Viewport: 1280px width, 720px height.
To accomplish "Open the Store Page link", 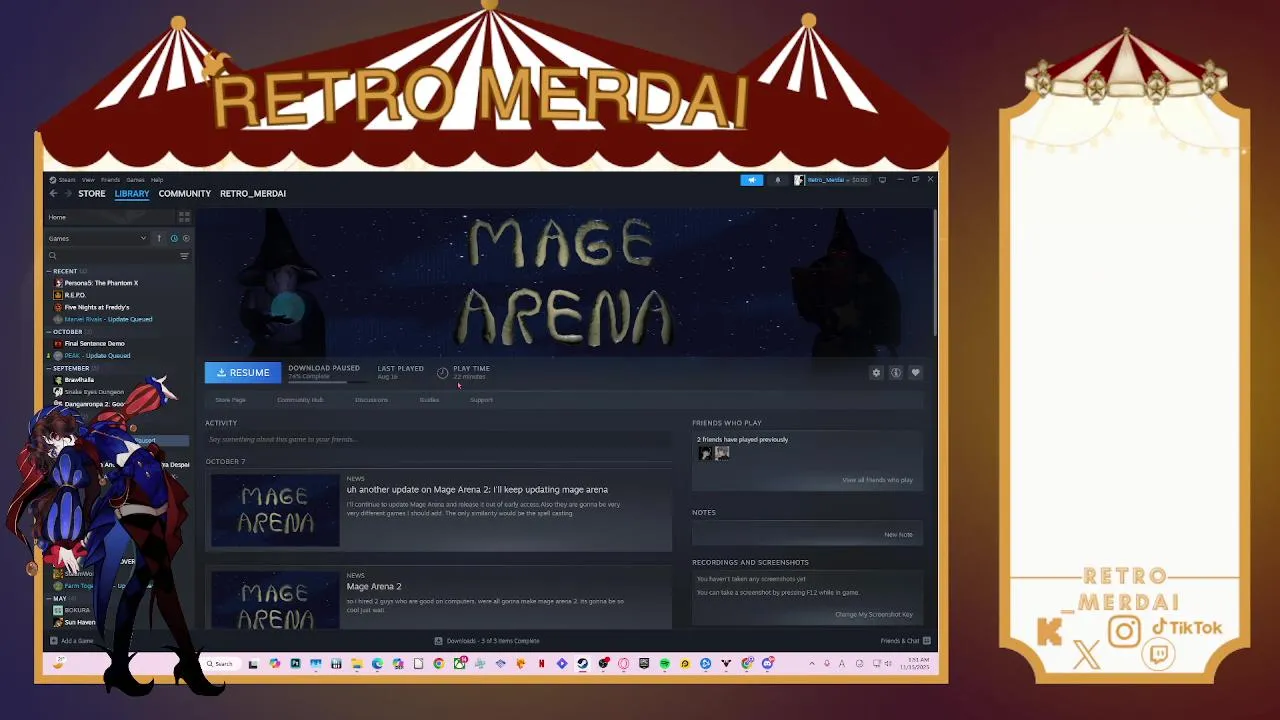I will coord(230,400).
